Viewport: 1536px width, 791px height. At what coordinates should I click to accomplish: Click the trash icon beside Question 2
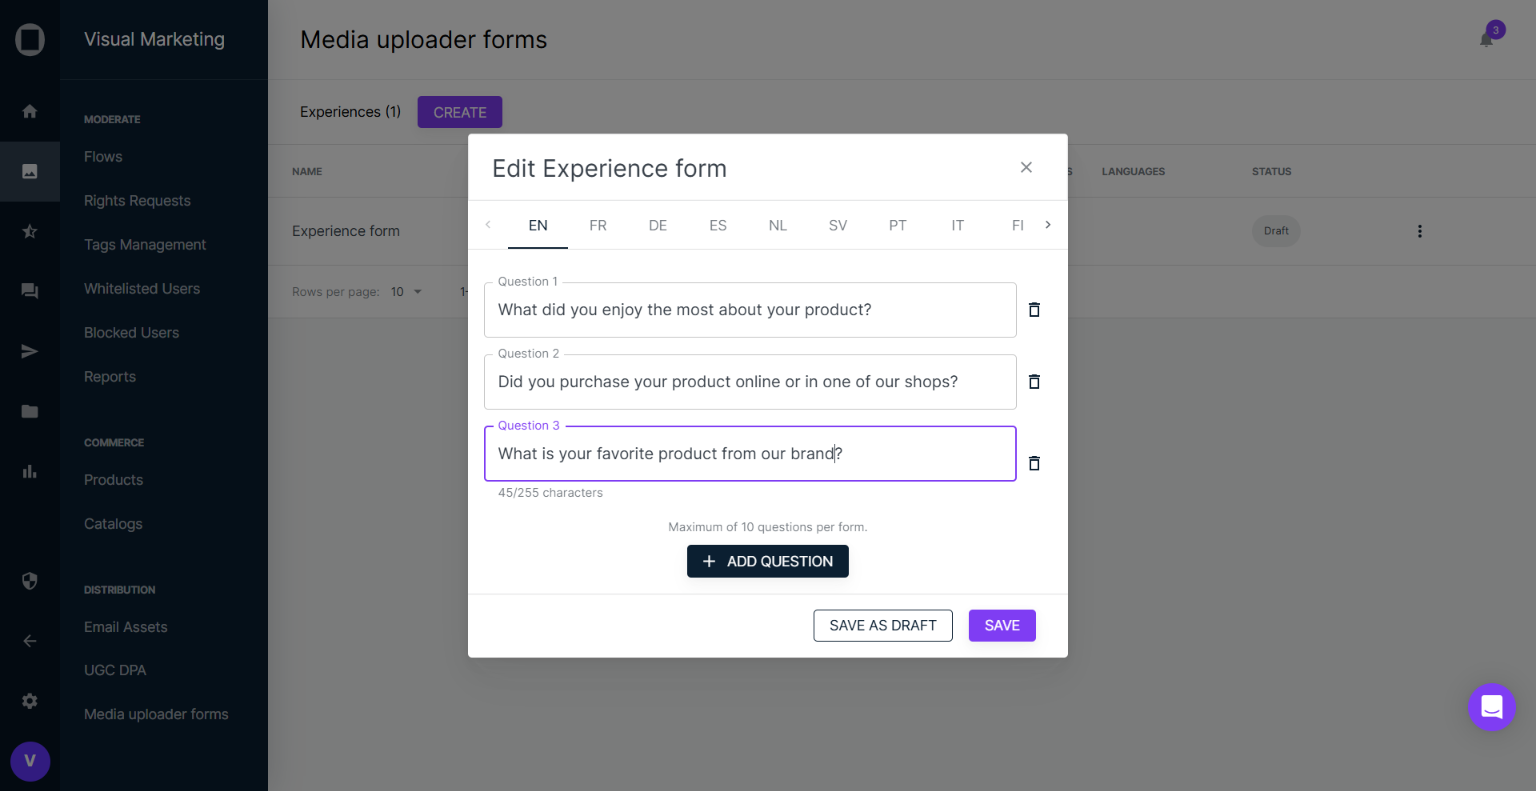point(1034,382)
